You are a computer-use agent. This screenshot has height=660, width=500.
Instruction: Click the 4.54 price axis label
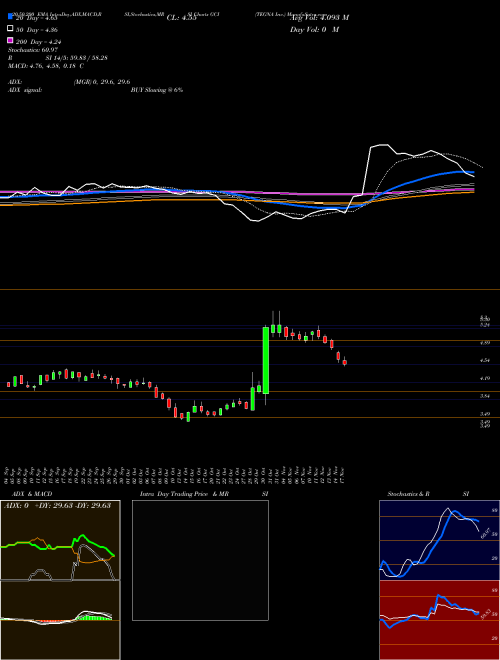tap(485, 360)
